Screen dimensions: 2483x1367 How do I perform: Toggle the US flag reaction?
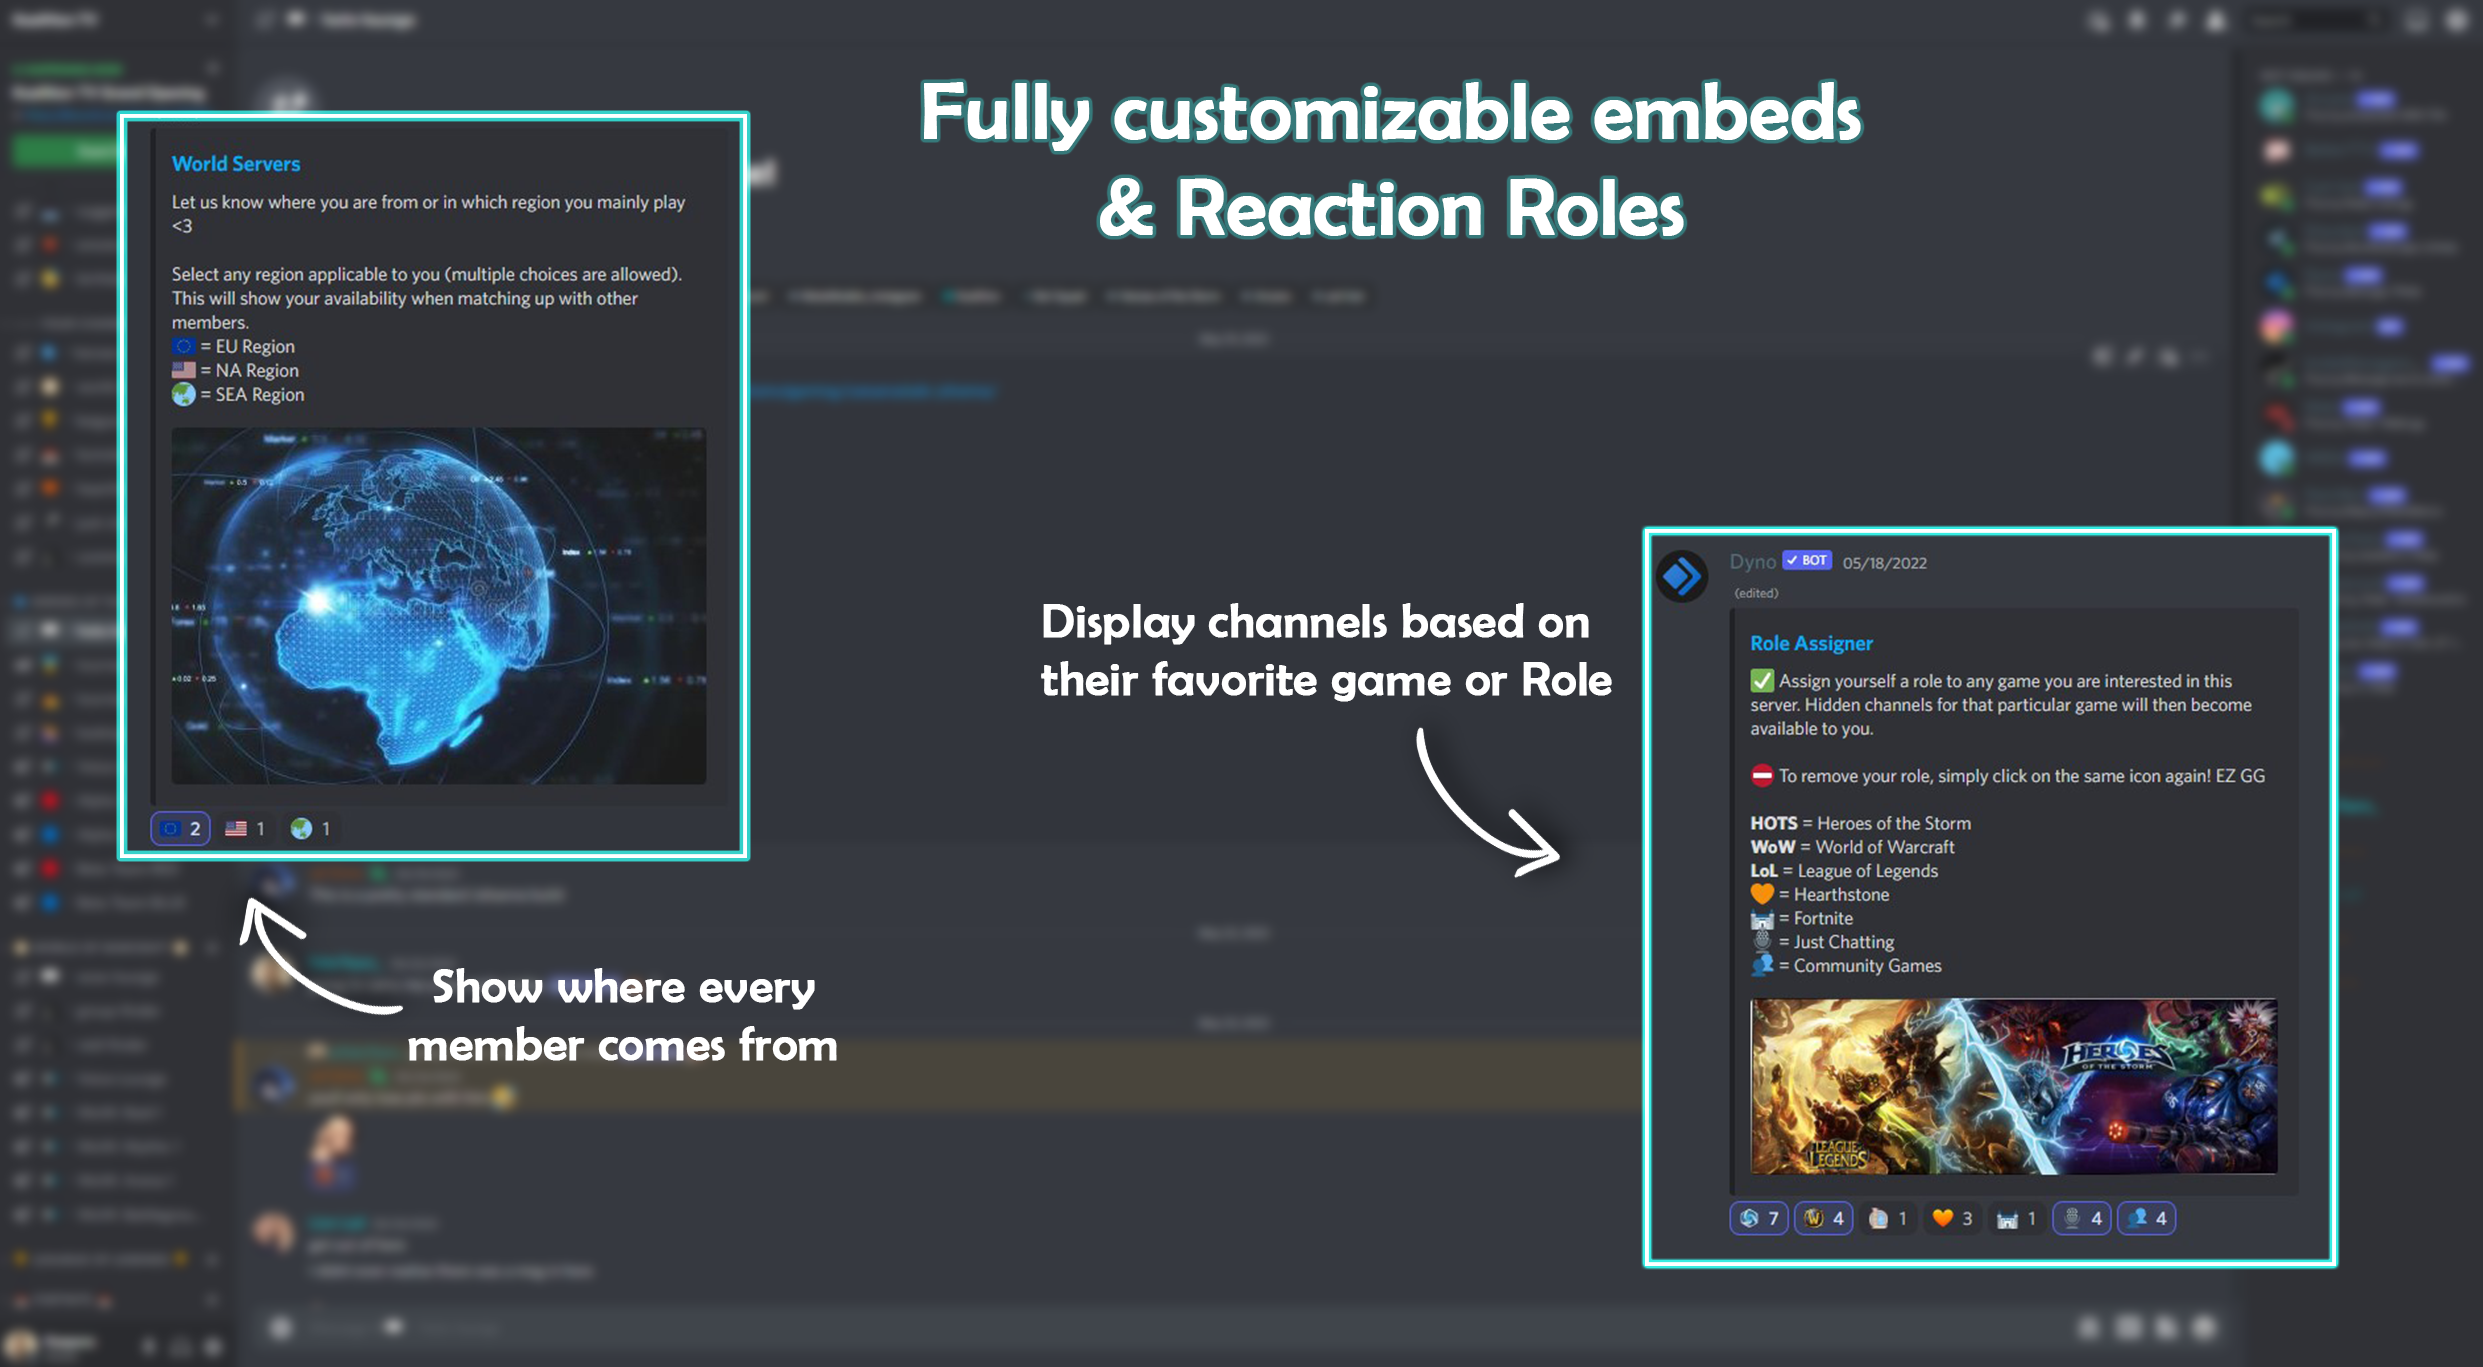(245, 828)
